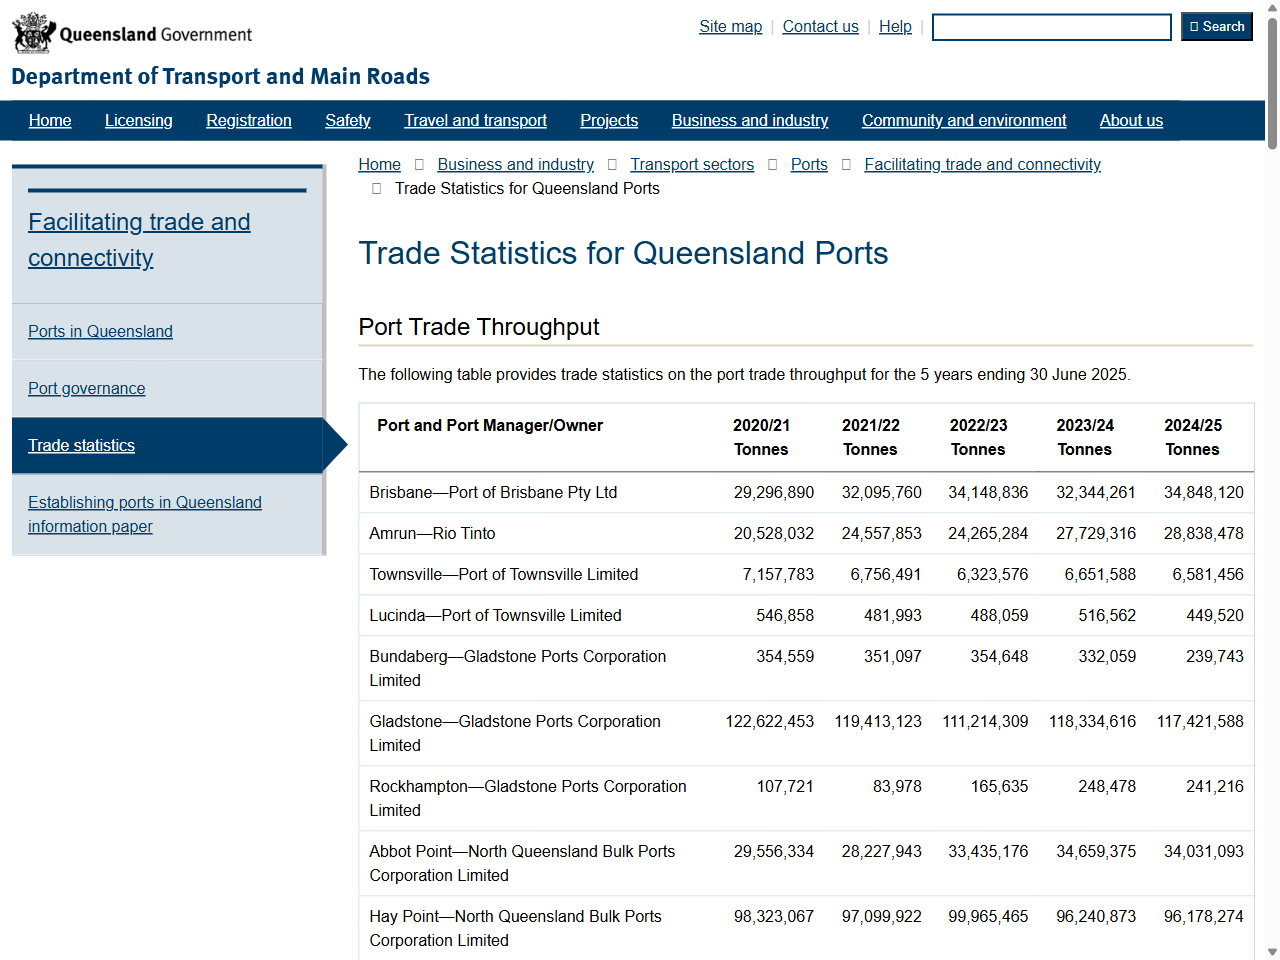Click the Business and industry breadcrumb link
Viewport: 1280px width, 960px height.
pos(515,164)
